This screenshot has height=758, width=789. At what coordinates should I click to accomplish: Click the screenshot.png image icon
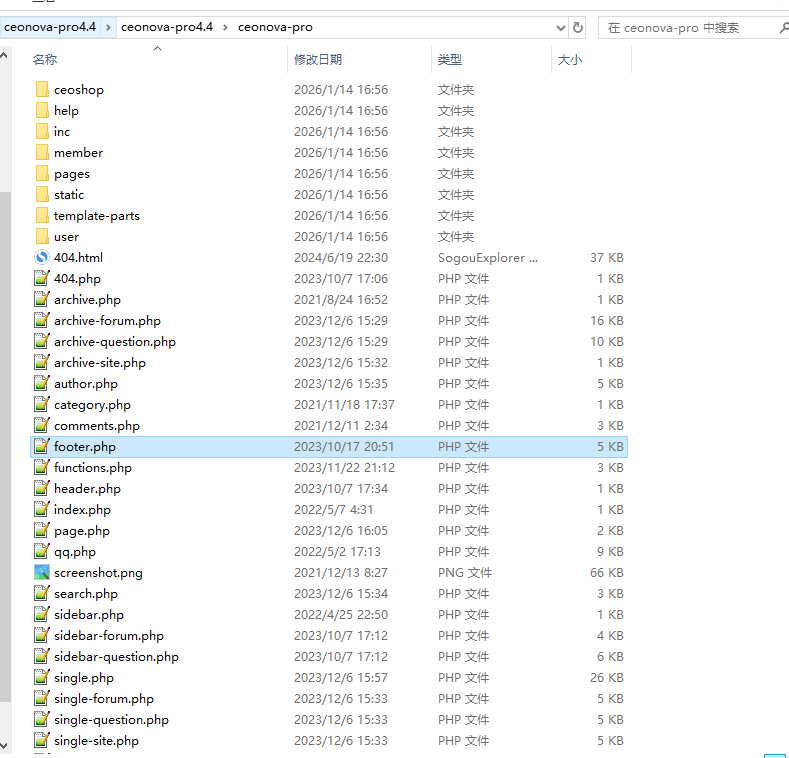click(x=42, y=573)
